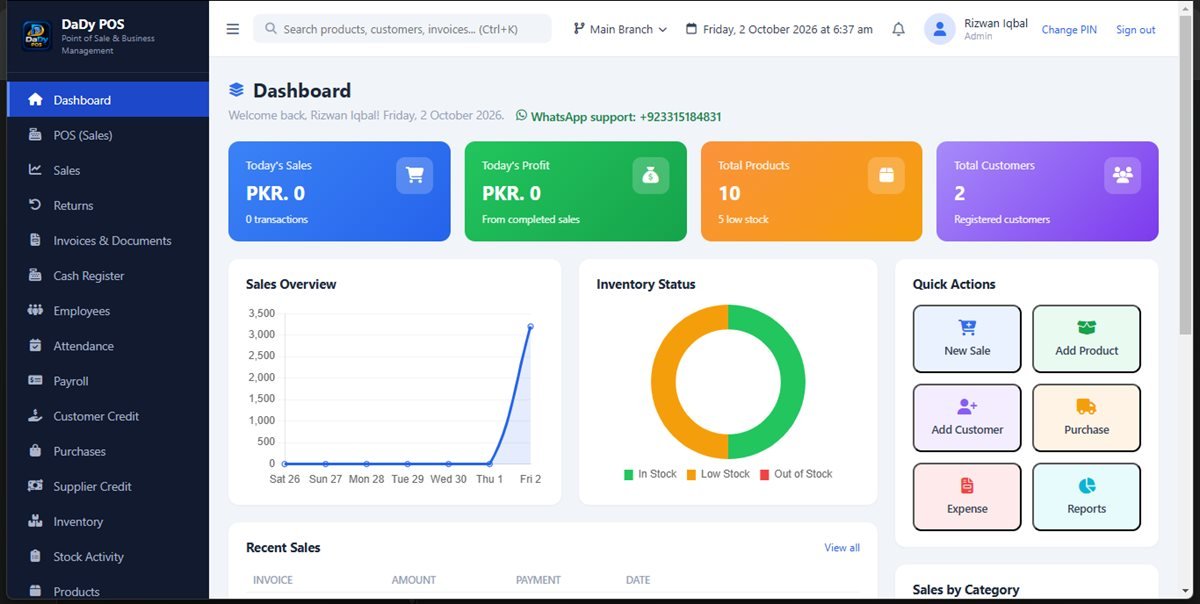The height and width of the screenshot is (604, 1200).
Task: Click the home icon in sidebar Dashboard
Action: (36, 100)
